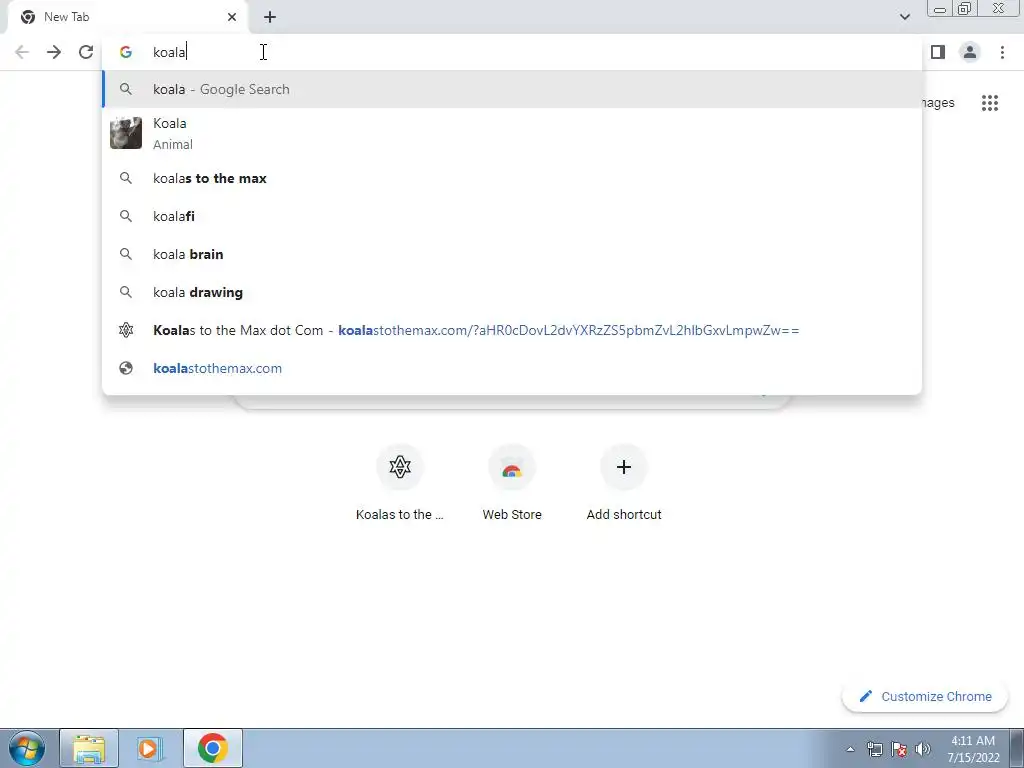Open the tab search dropdown chevron
The image size is (1024, 768).
[904, 17]
